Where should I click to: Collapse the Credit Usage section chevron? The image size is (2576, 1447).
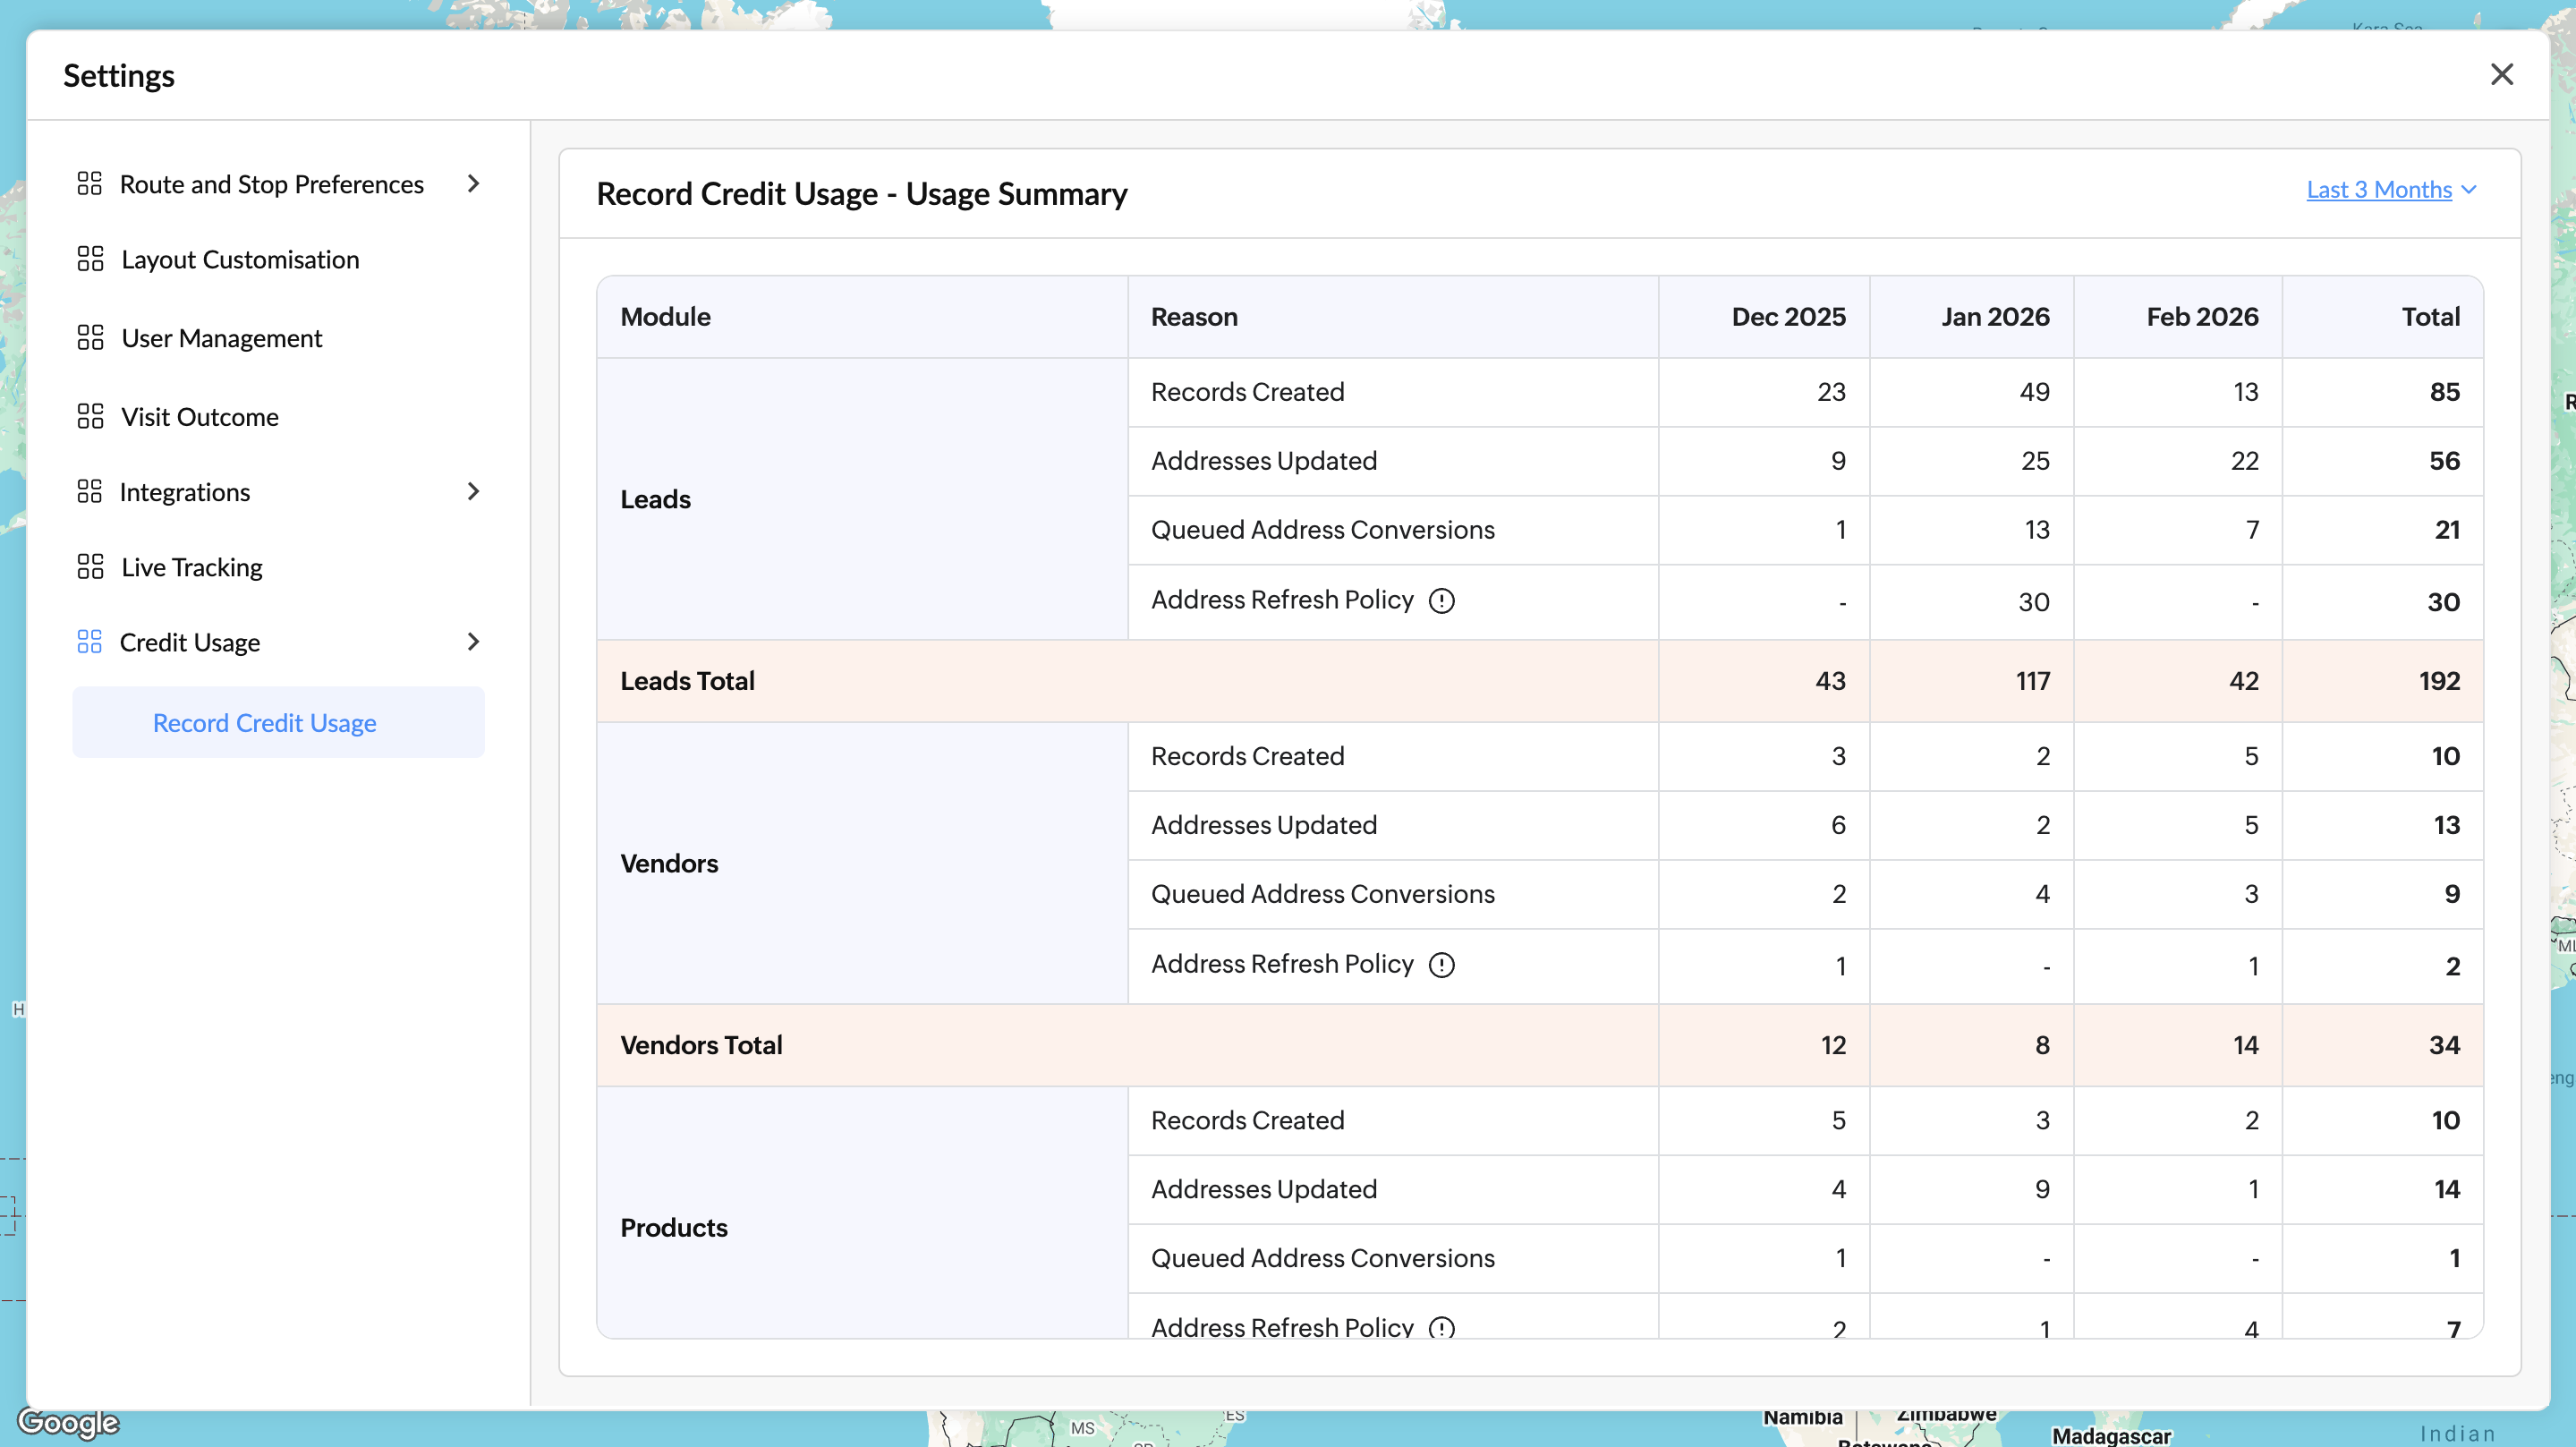(x=473, y=642)
